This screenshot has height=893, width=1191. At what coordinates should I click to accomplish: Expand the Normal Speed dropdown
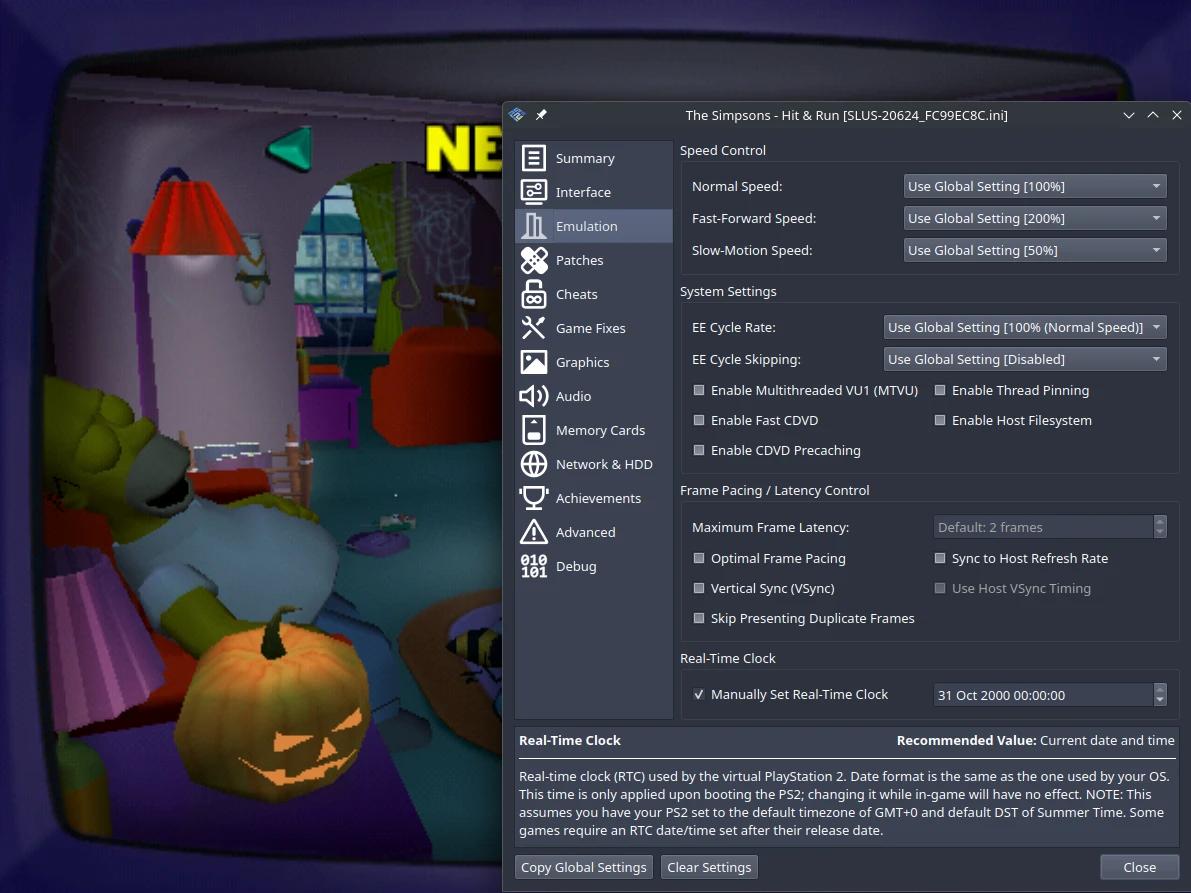(1034, 187)
